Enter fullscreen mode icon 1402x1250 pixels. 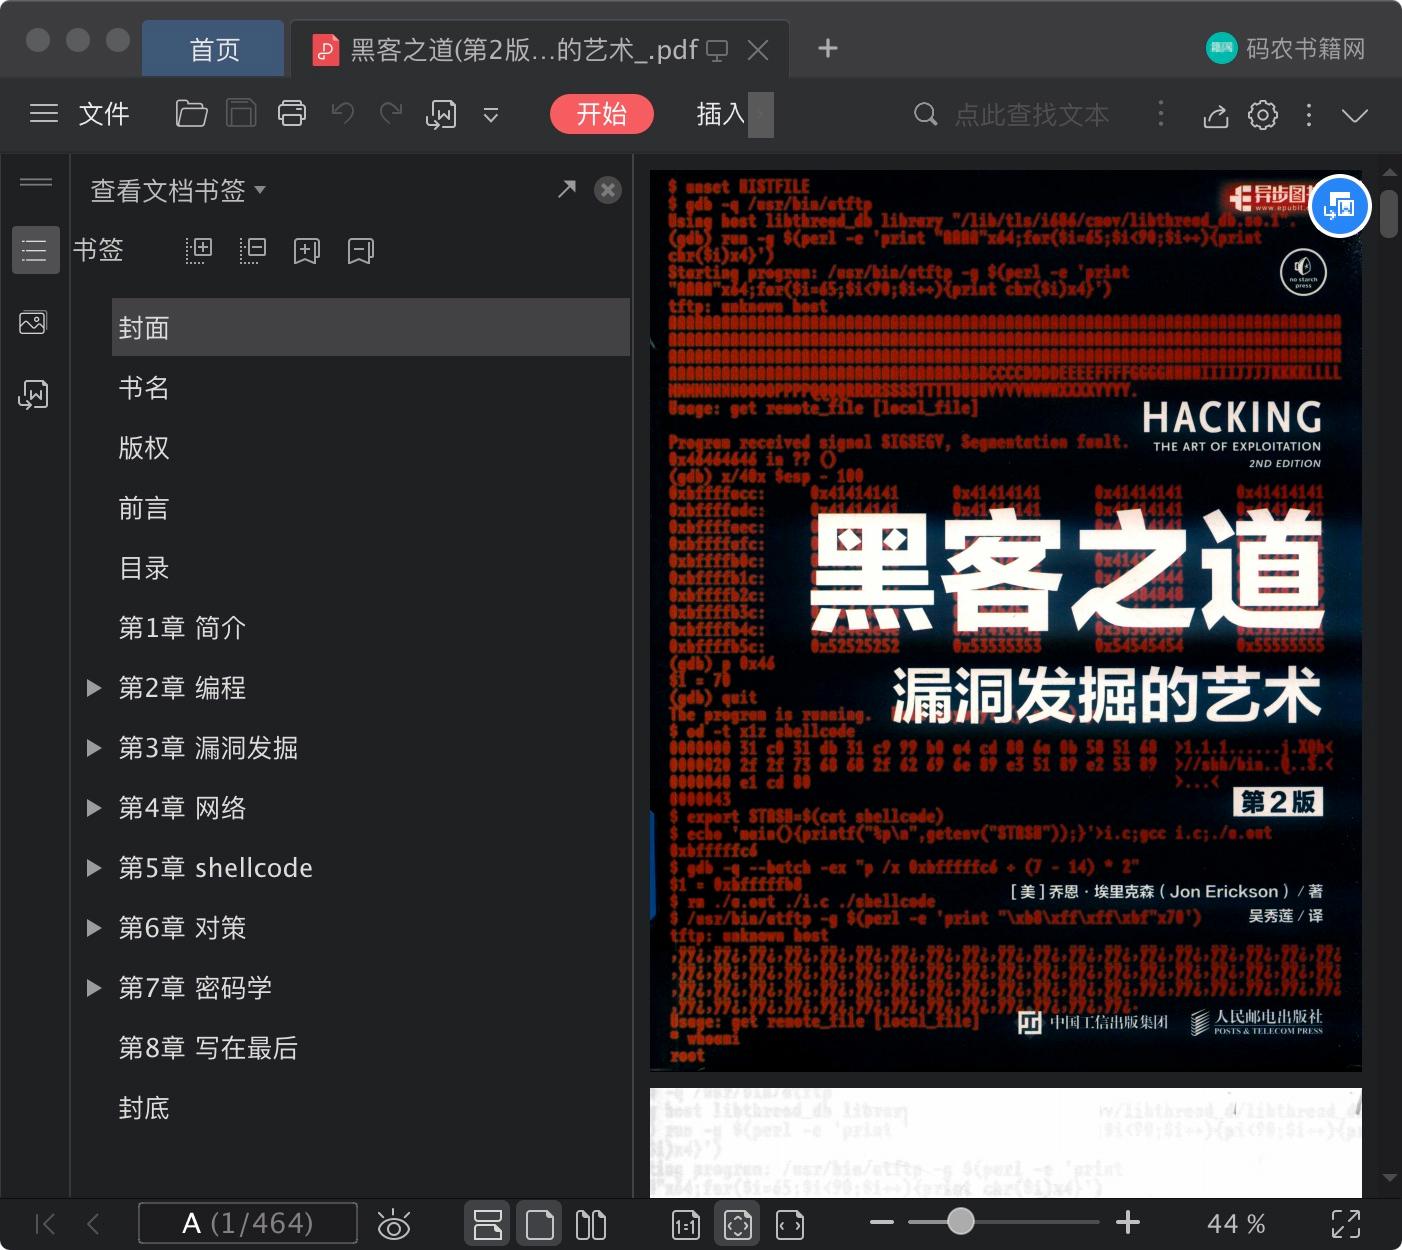1346,1224
